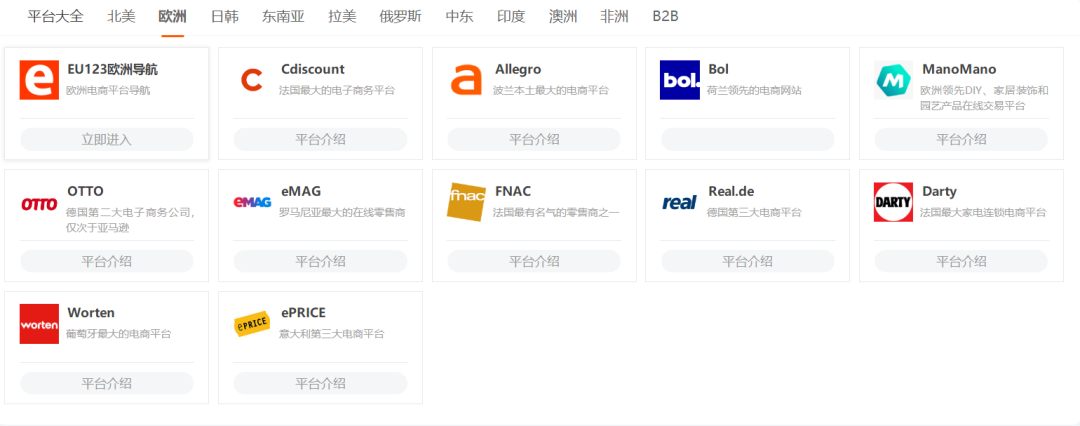This screenshot has width=1080, height=426.
Task: Click the EU123 orange e logo
Action: coord(39,80)
